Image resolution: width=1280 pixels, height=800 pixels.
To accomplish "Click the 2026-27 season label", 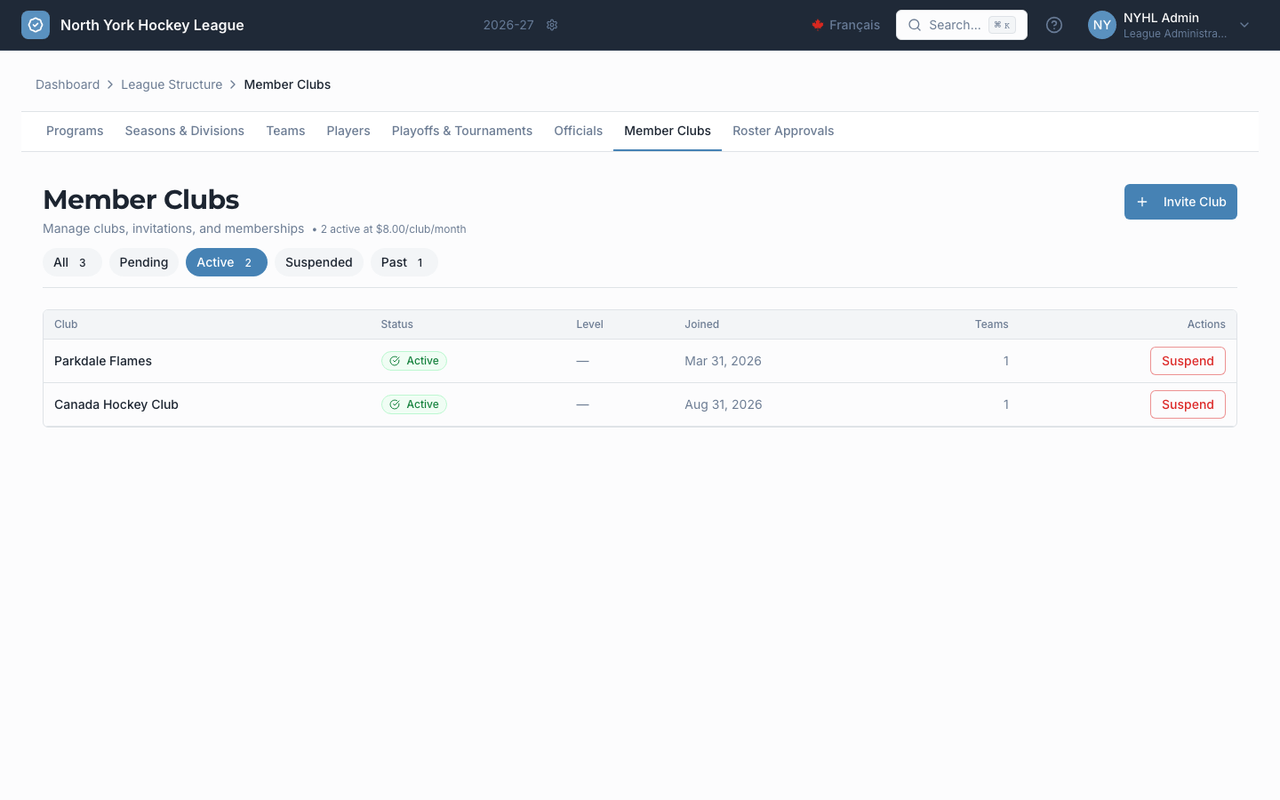I will click(x=509, y=25).
